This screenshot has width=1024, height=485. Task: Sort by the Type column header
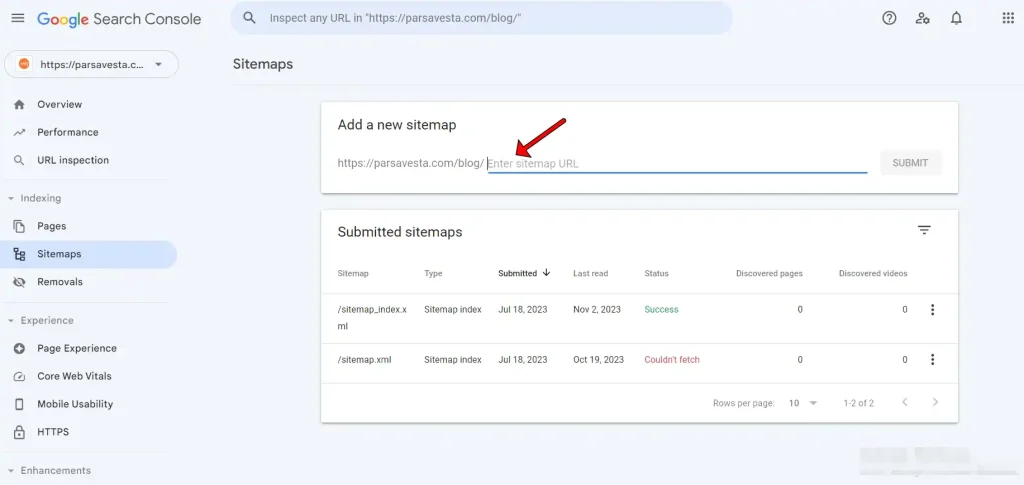pos(433,274)
